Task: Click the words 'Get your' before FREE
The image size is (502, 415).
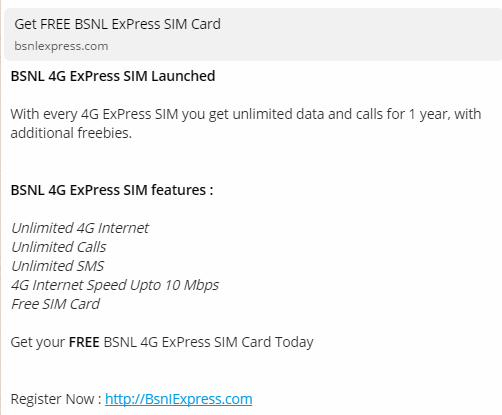Action: pyautogui.click(x=38, y=342)
